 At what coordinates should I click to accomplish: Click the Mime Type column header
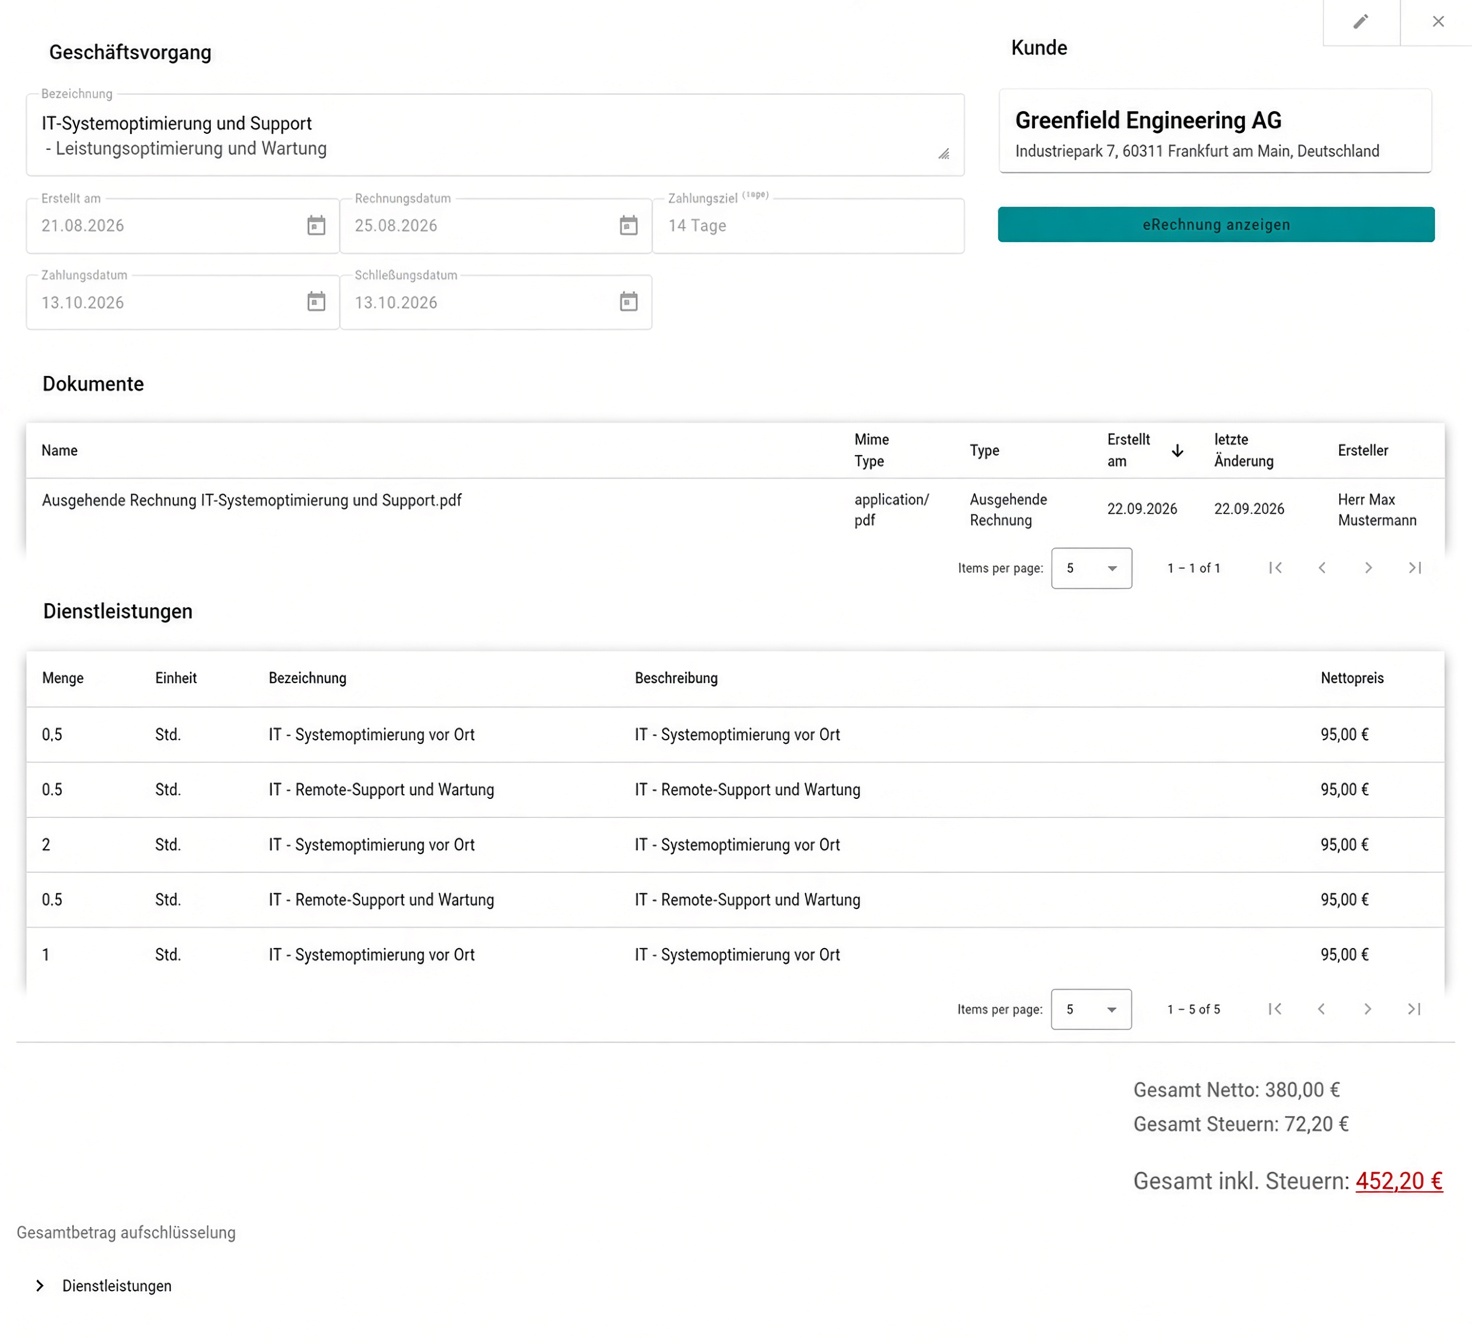[872, 451]
